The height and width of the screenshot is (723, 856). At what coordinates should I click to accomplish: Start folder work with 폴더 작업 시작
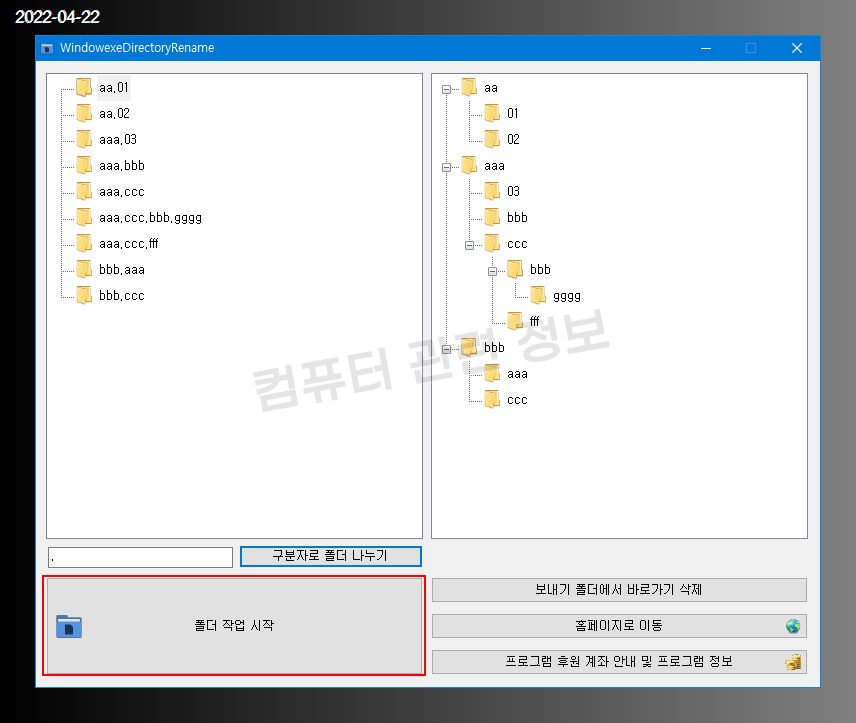click(234, 626)
